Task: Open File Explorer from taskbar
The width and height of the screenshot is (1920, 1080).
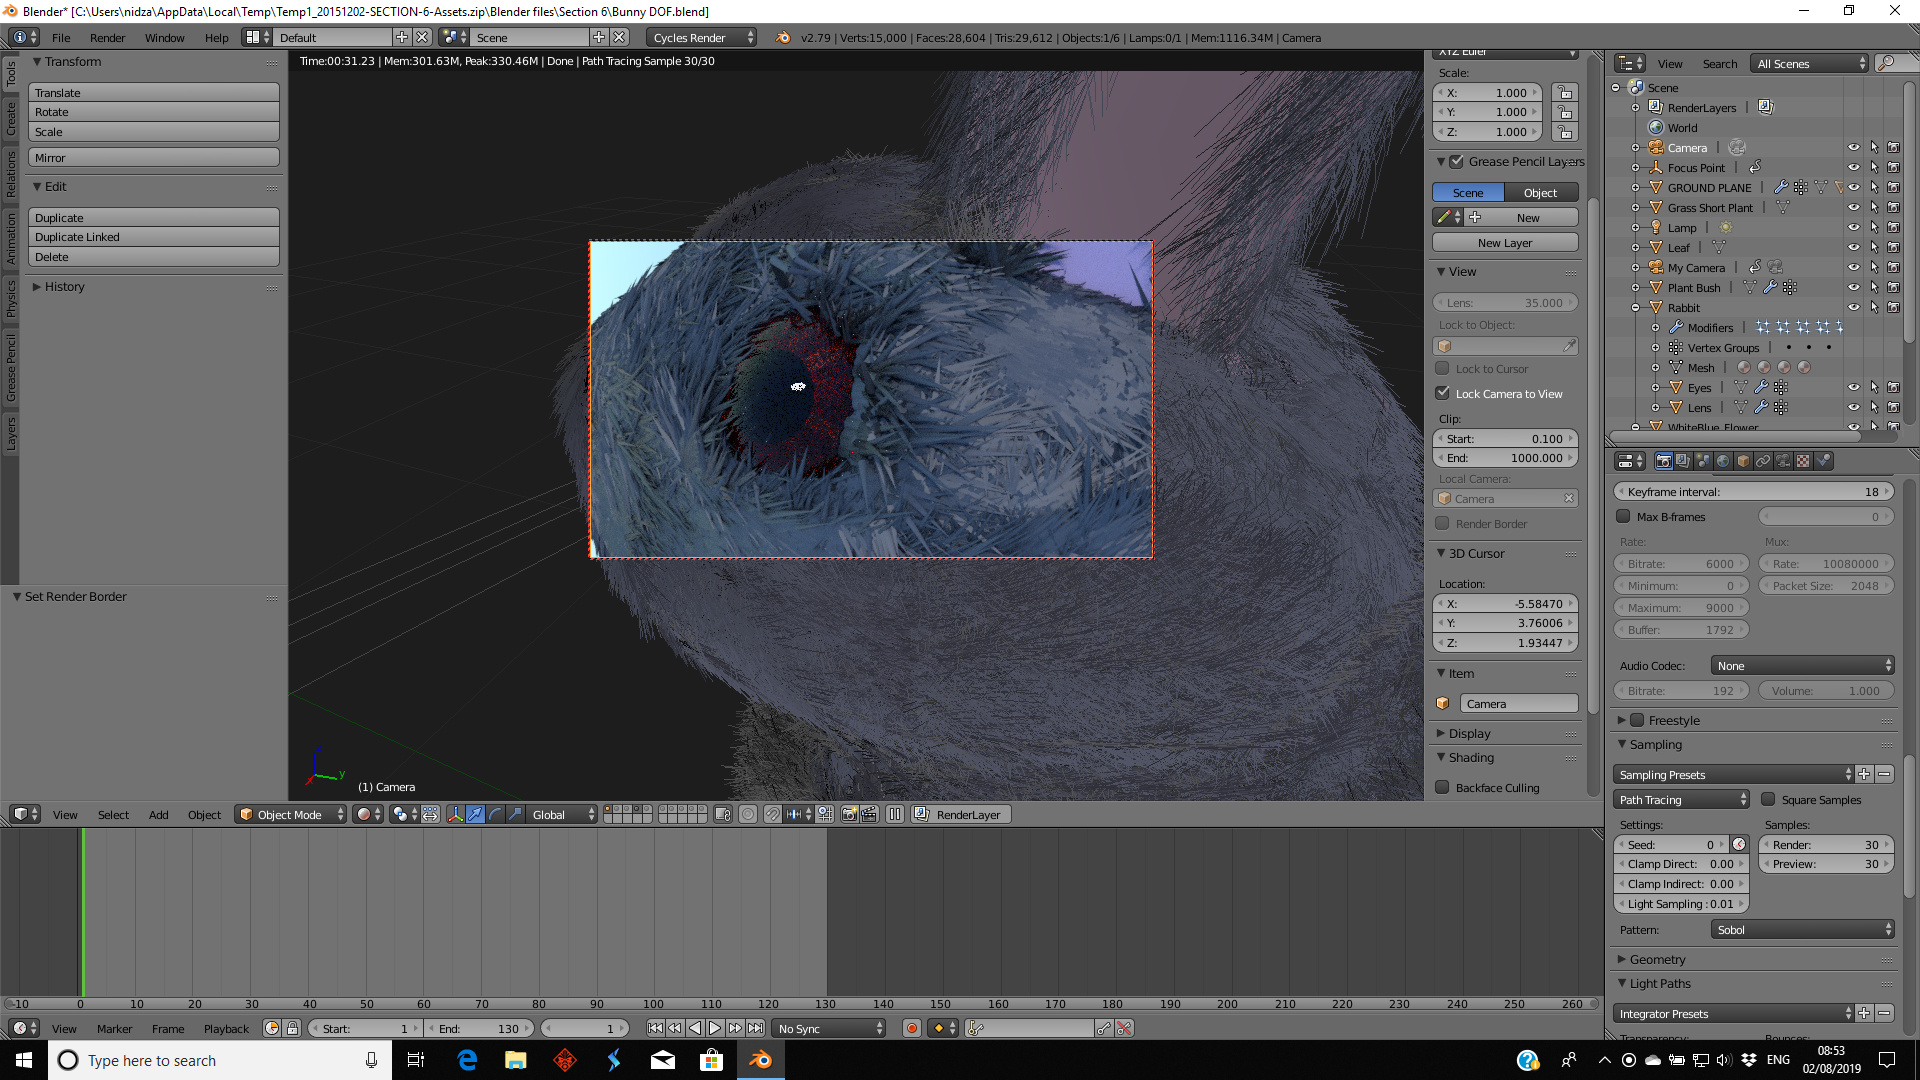Action: (x=515, y=1060)
